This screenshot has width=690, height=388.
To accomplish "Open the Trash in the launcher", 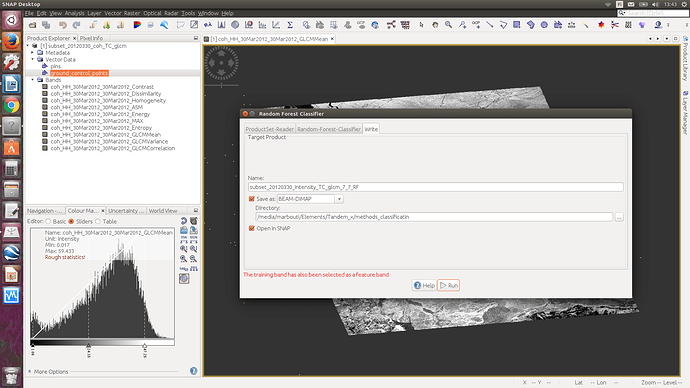I will click(11, 377).
